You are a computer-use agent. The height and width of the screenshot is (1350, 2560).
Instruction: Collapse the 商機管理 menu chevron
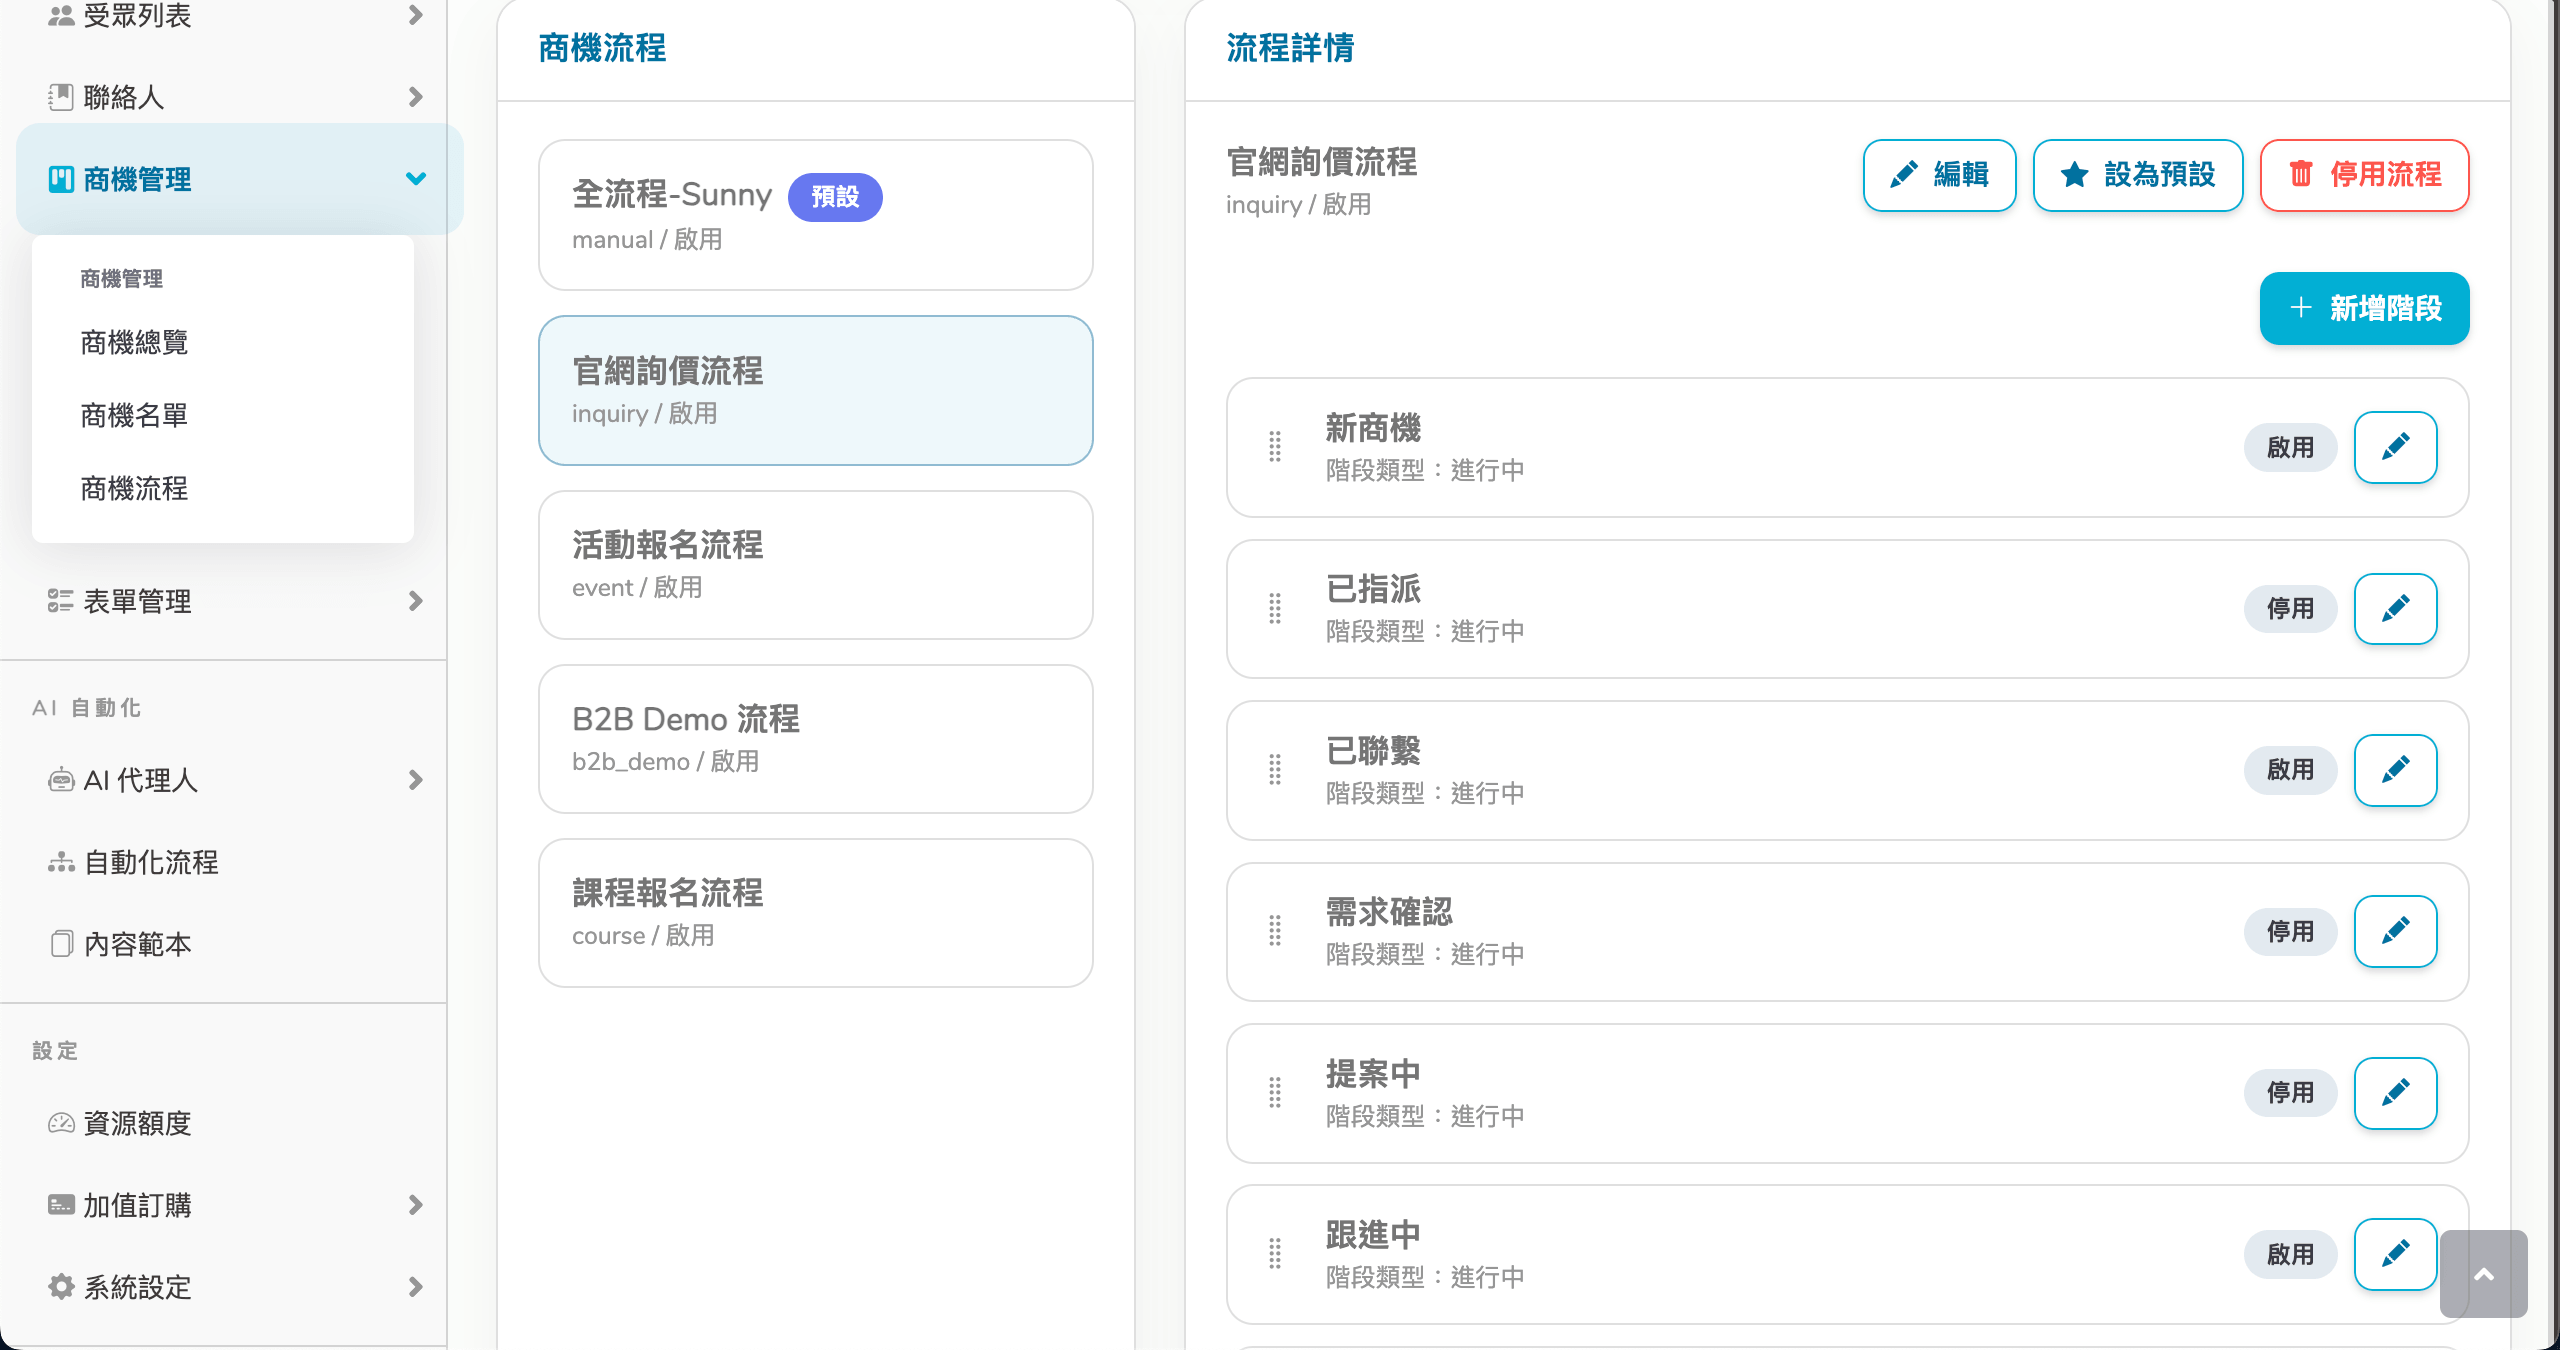416,179
